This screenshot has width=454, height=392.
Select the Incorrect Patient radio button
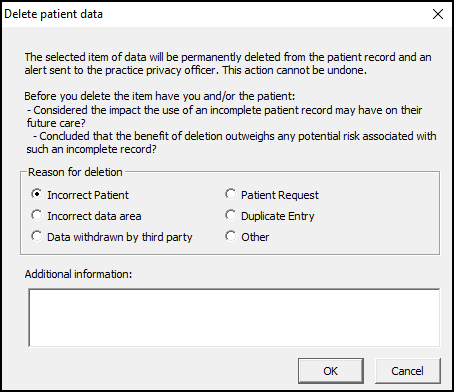coord(37,194)
